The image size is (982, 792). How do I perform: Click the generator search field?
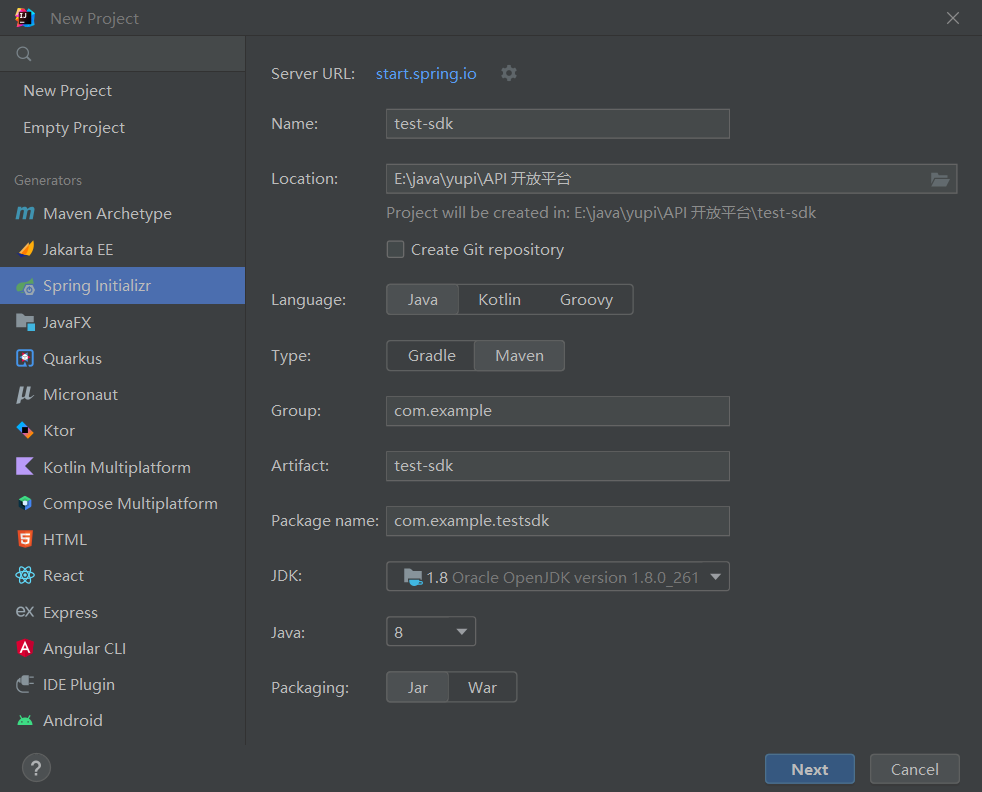point(123,54)
